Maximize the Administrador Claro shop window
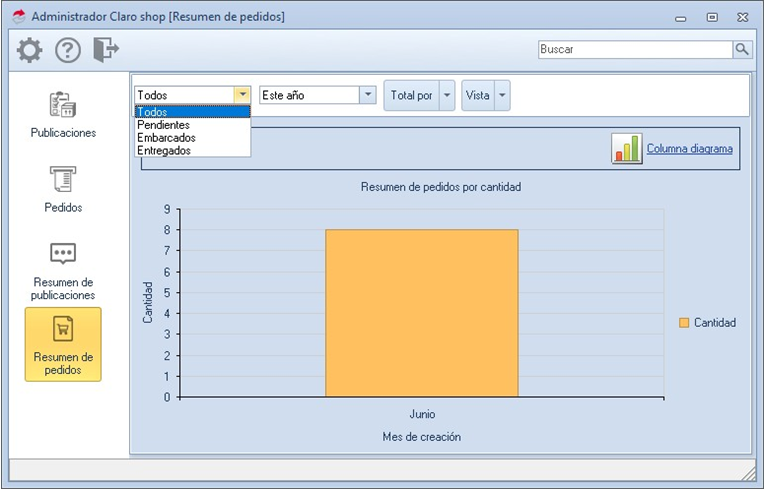Viewport: 764px width, 490px height. coord(712,17)
